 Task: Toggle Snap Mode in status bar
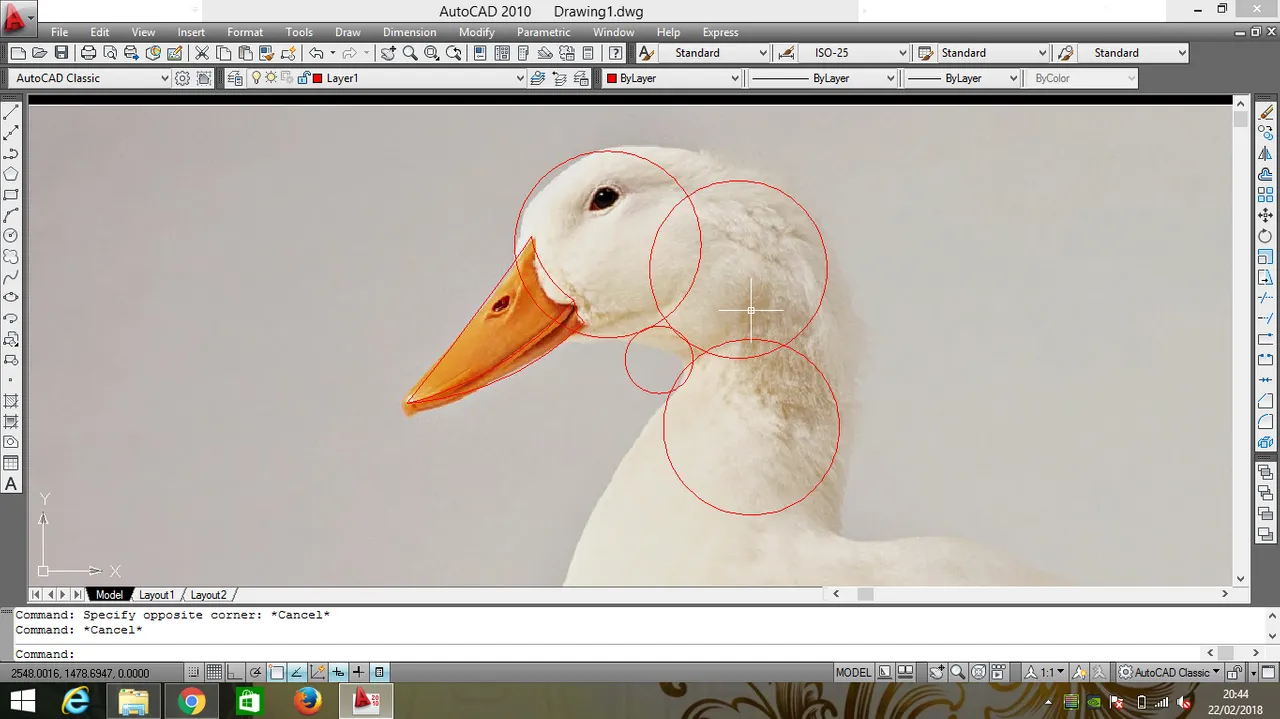pos(193,673)
